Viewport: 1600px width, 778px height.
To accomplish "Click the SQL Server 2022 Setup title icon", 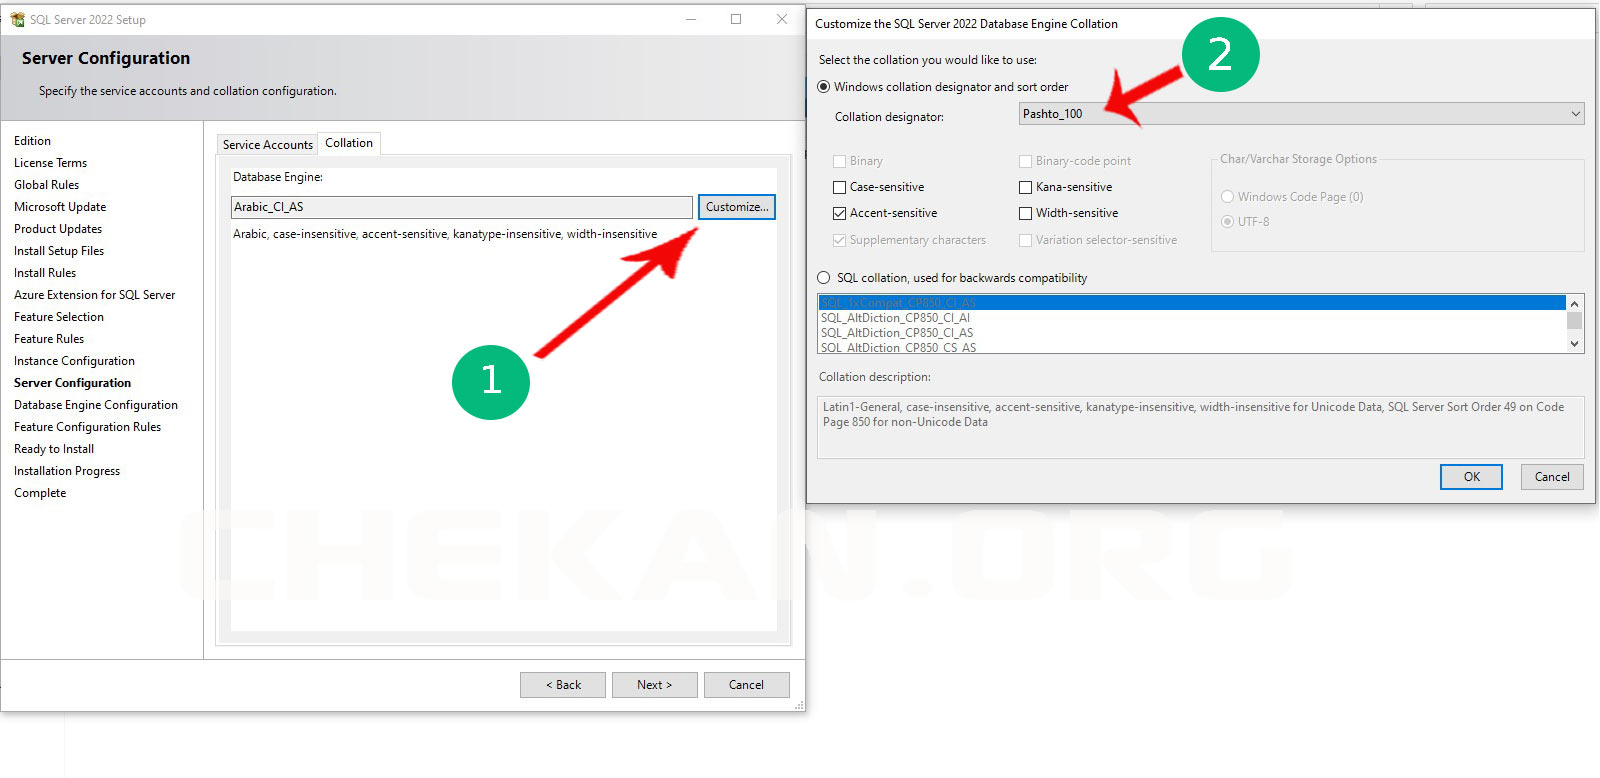I will click(x=17, y=19).
